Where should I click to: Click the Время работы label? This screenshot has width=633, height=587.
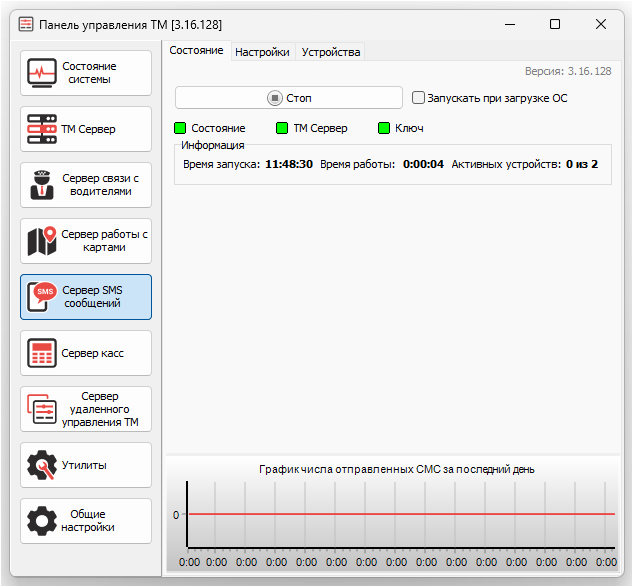pos(358,164)
